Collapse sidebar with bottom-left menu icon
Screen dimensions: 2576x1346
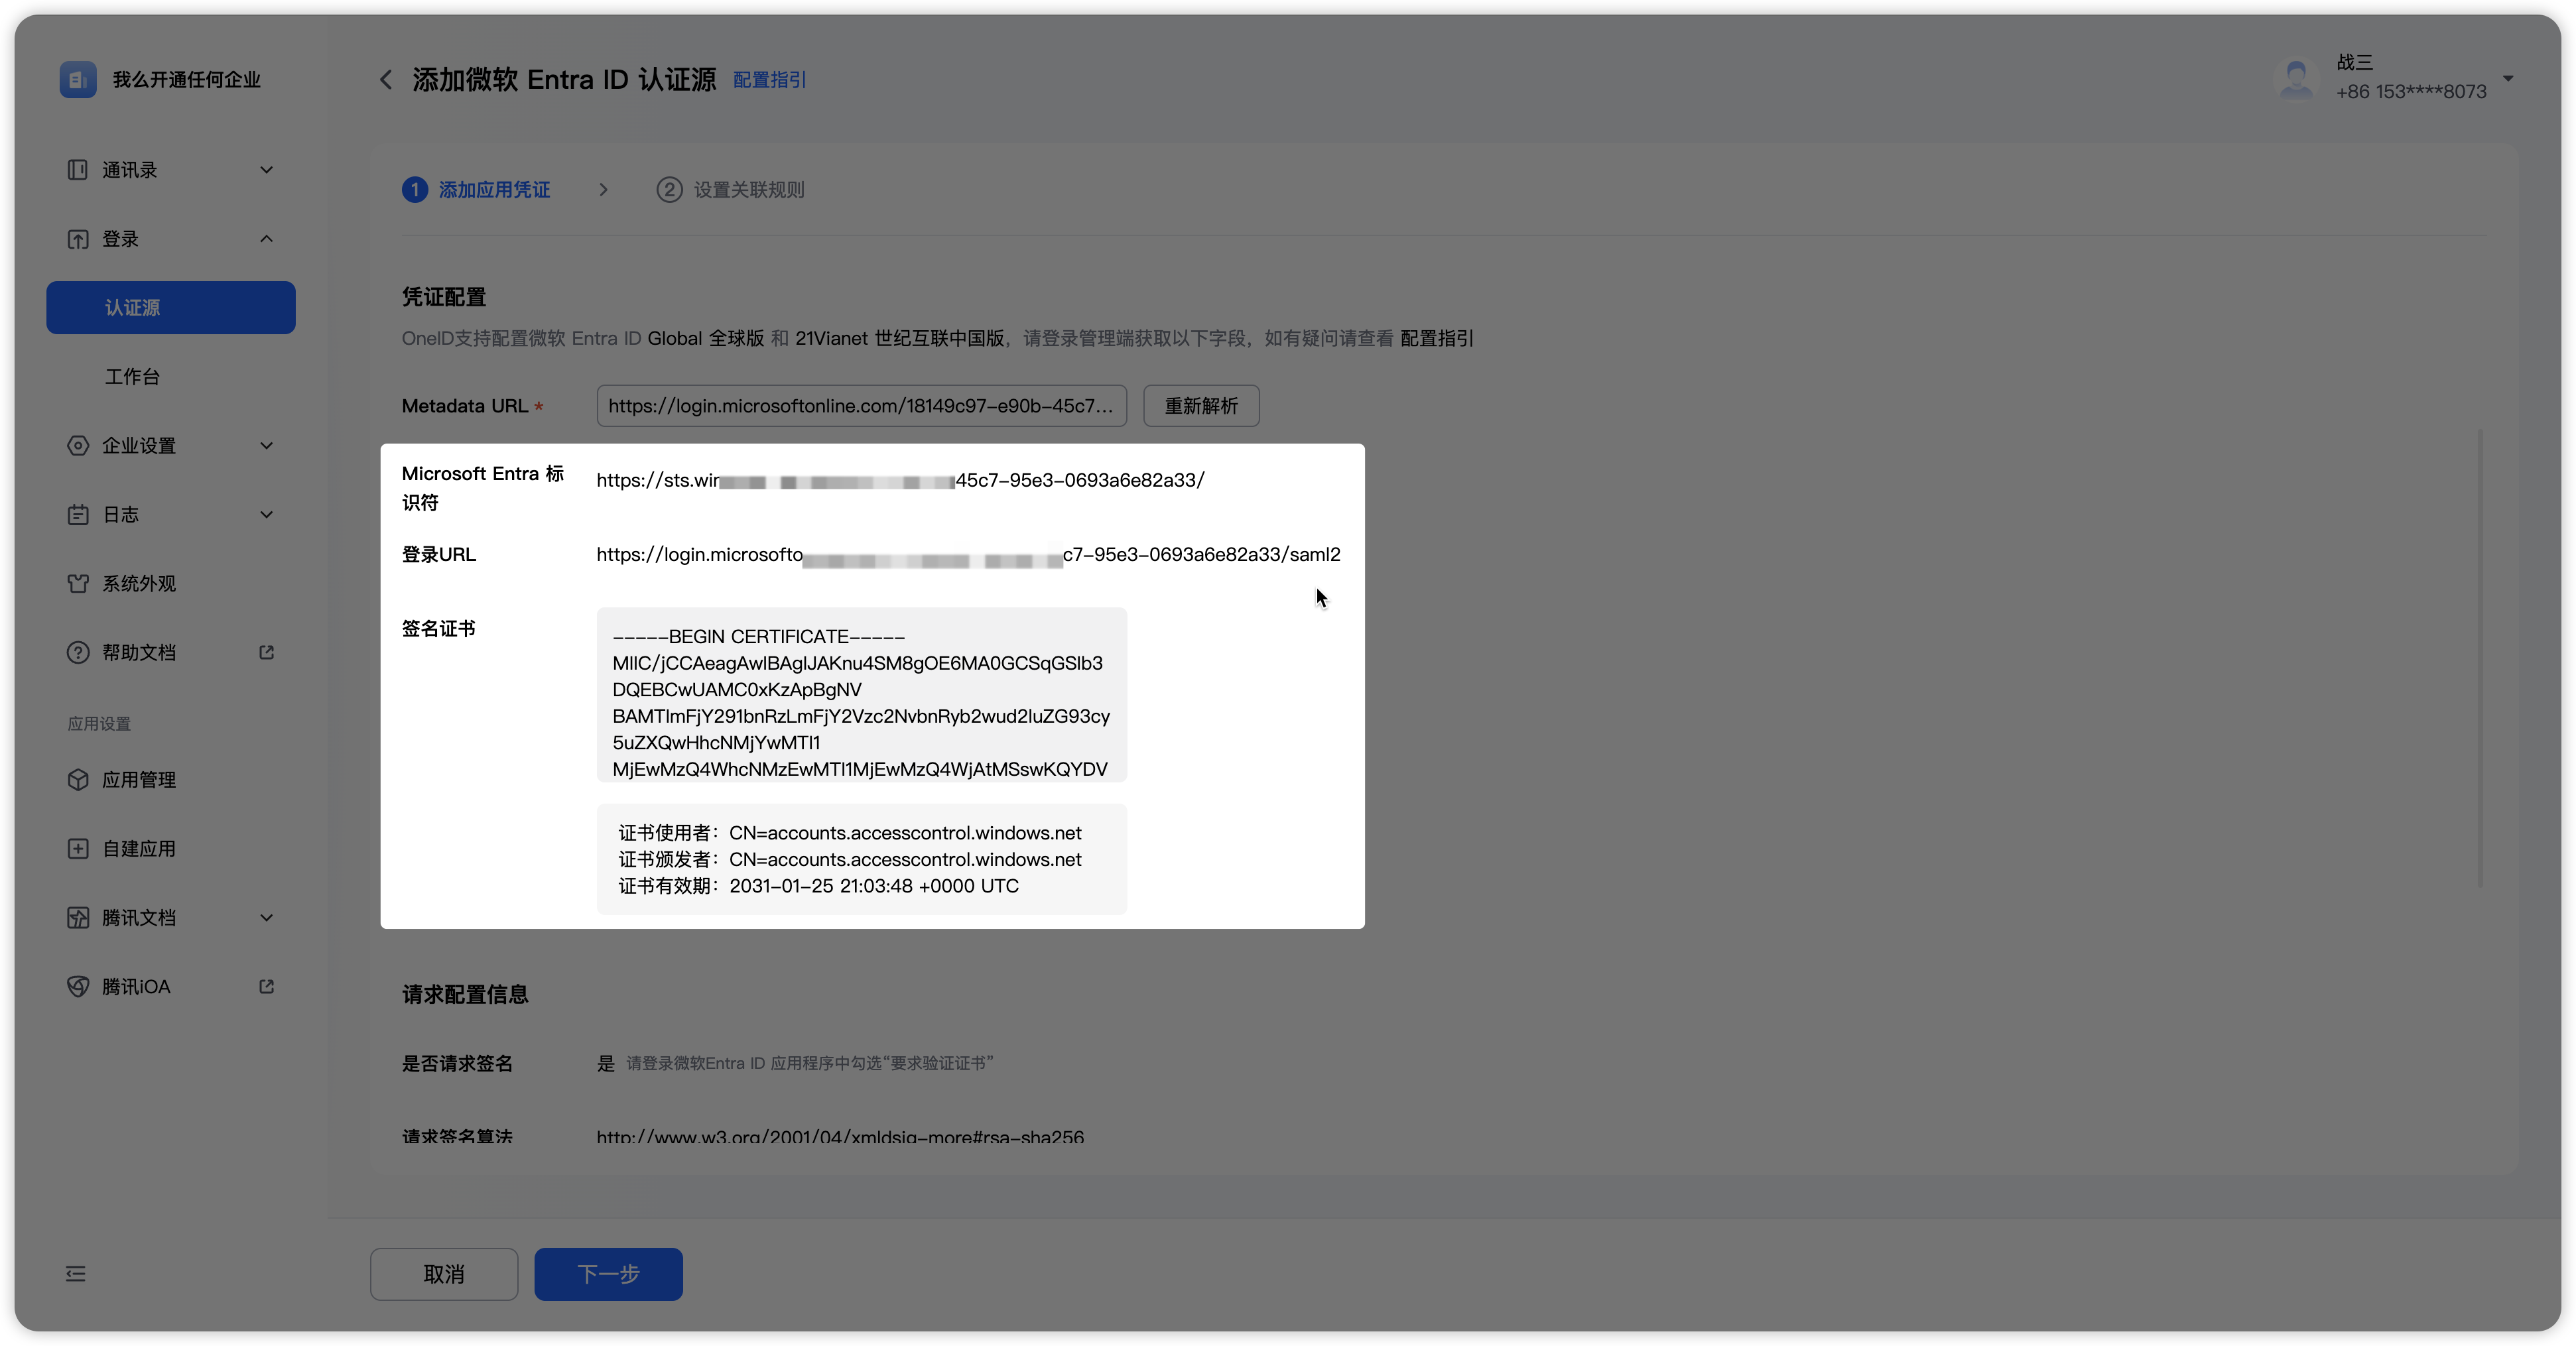coord(76,1274)
